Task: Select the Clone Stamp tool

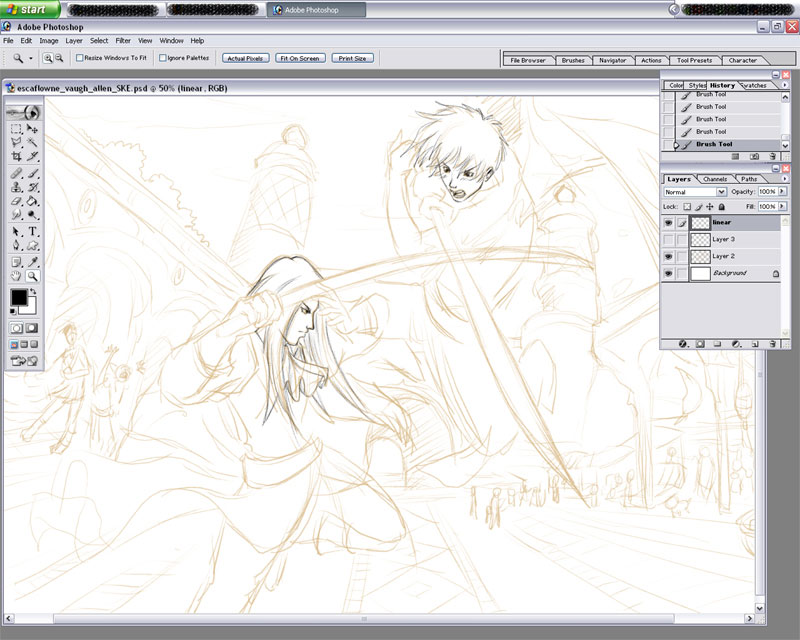Action: [x=17, y=187]
